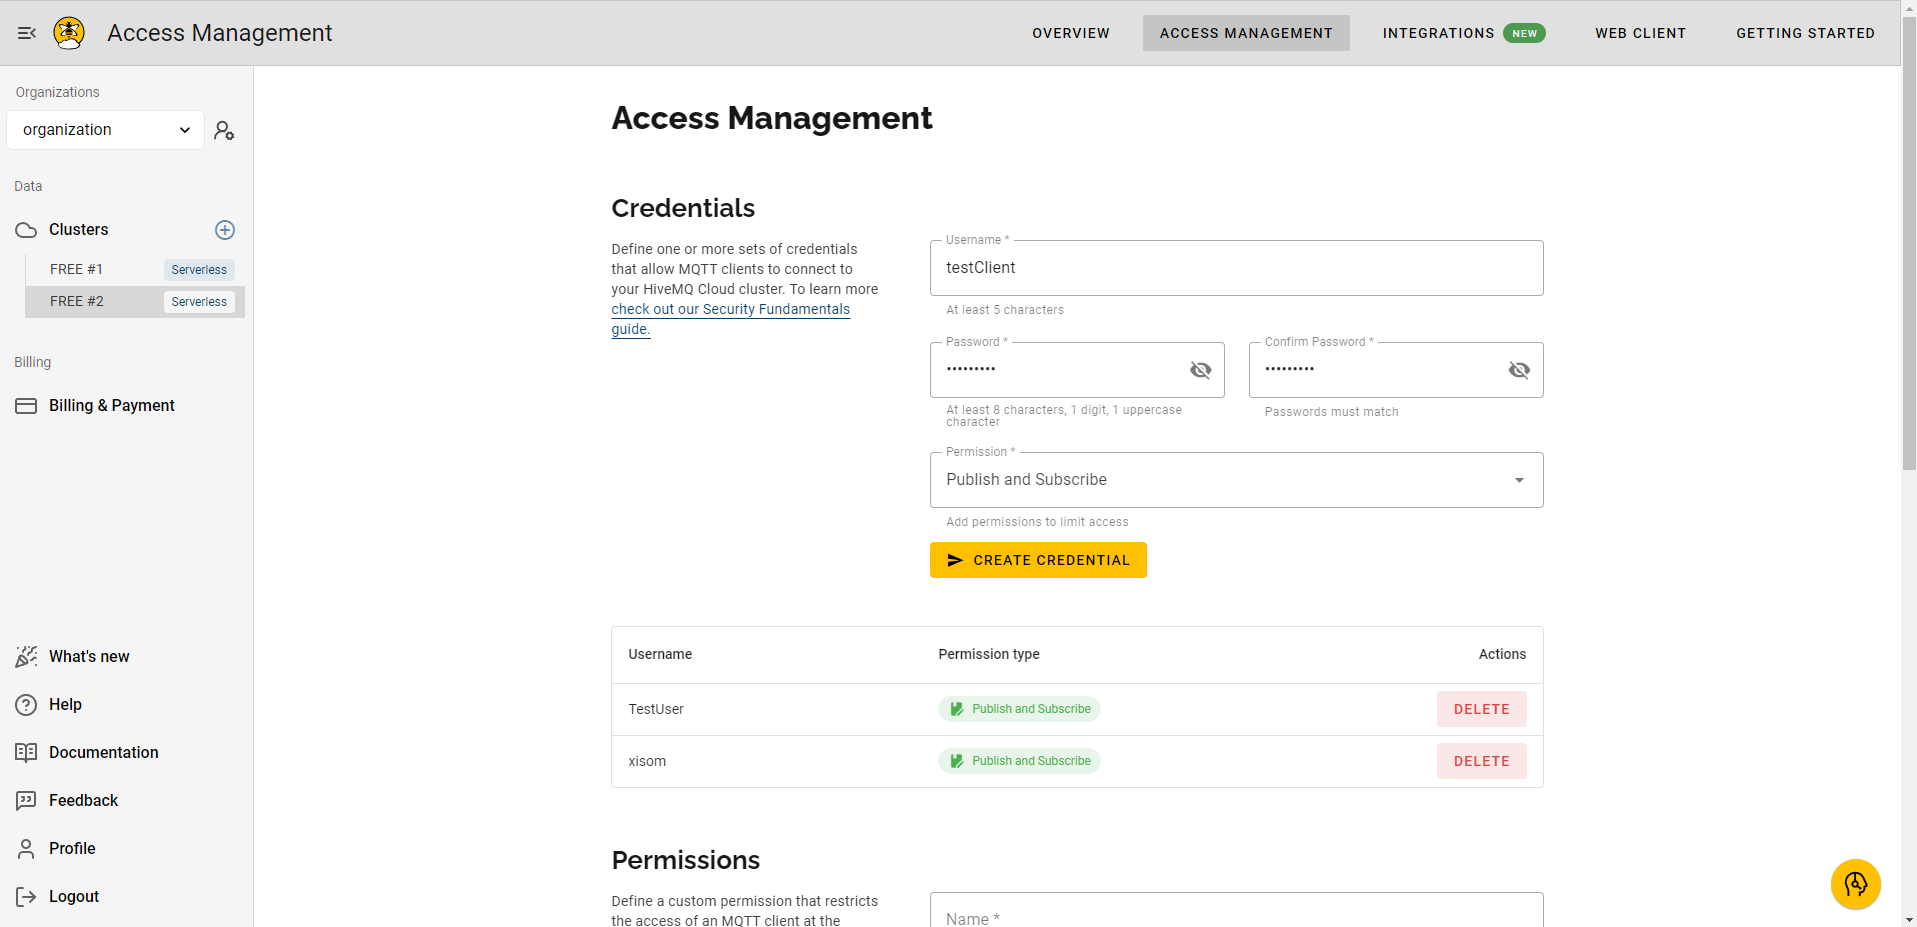
Task: Expand Permission list with its arrow
Action: point(1519,480)
